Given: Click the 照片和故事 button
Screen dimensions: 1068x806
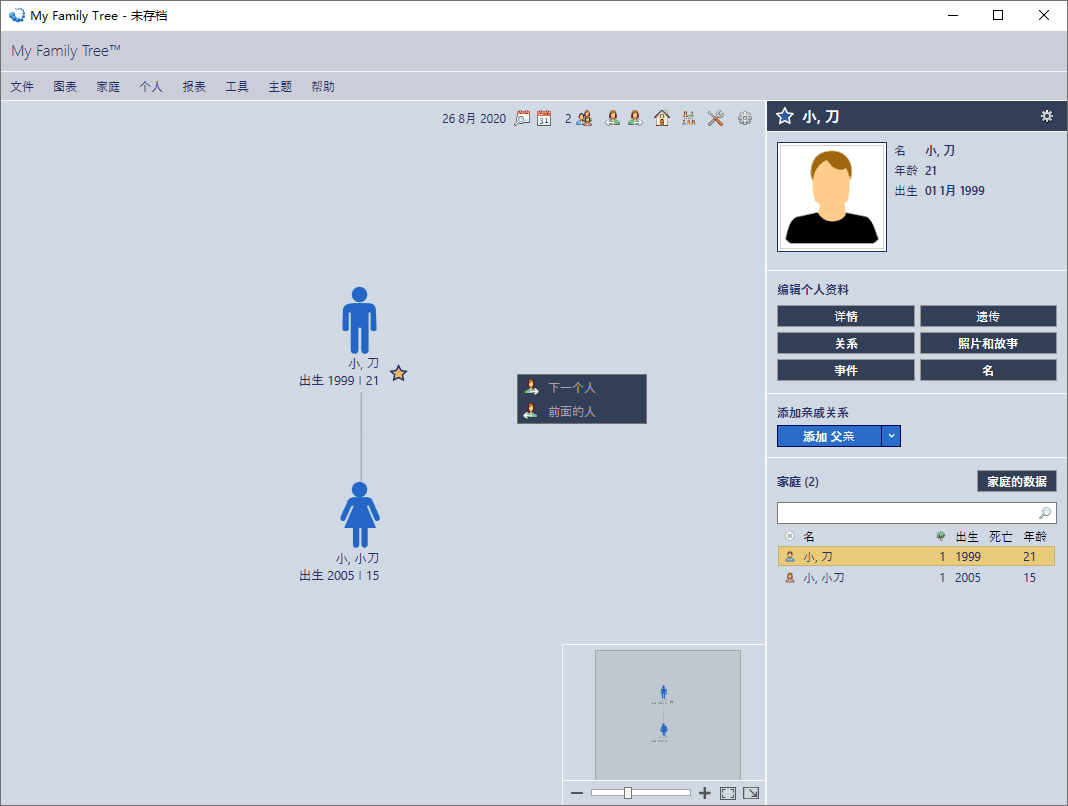Looking at the screenshot, I should [987, 342].
